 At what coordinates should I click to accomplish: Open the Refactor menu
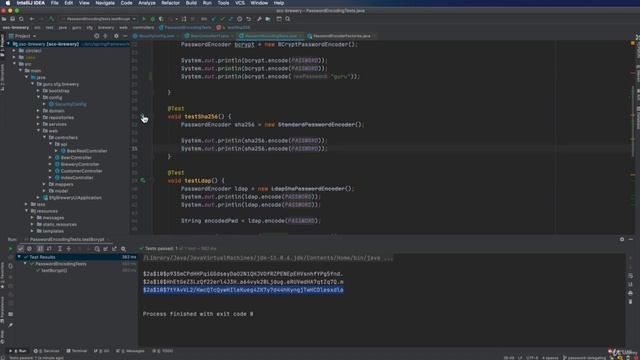pyautogui.click(x=170, y=3)
